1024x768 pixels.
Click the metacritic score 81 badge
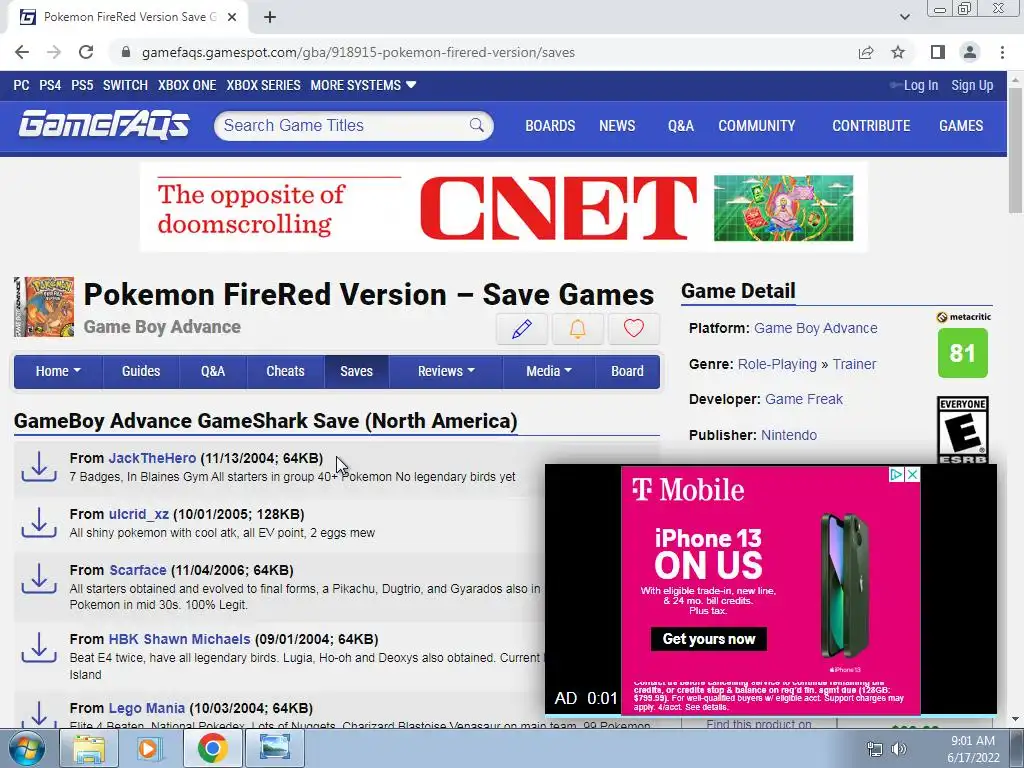(x=963, y=353)
